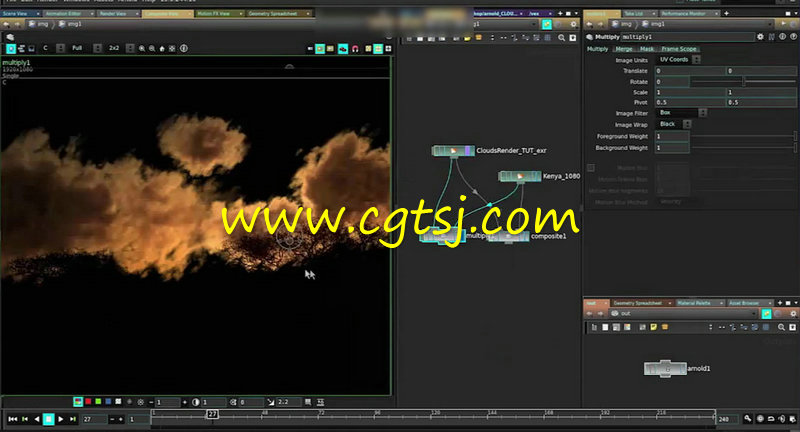
Task: Show the alpha white channel button
Action: (x=118, y=402)
